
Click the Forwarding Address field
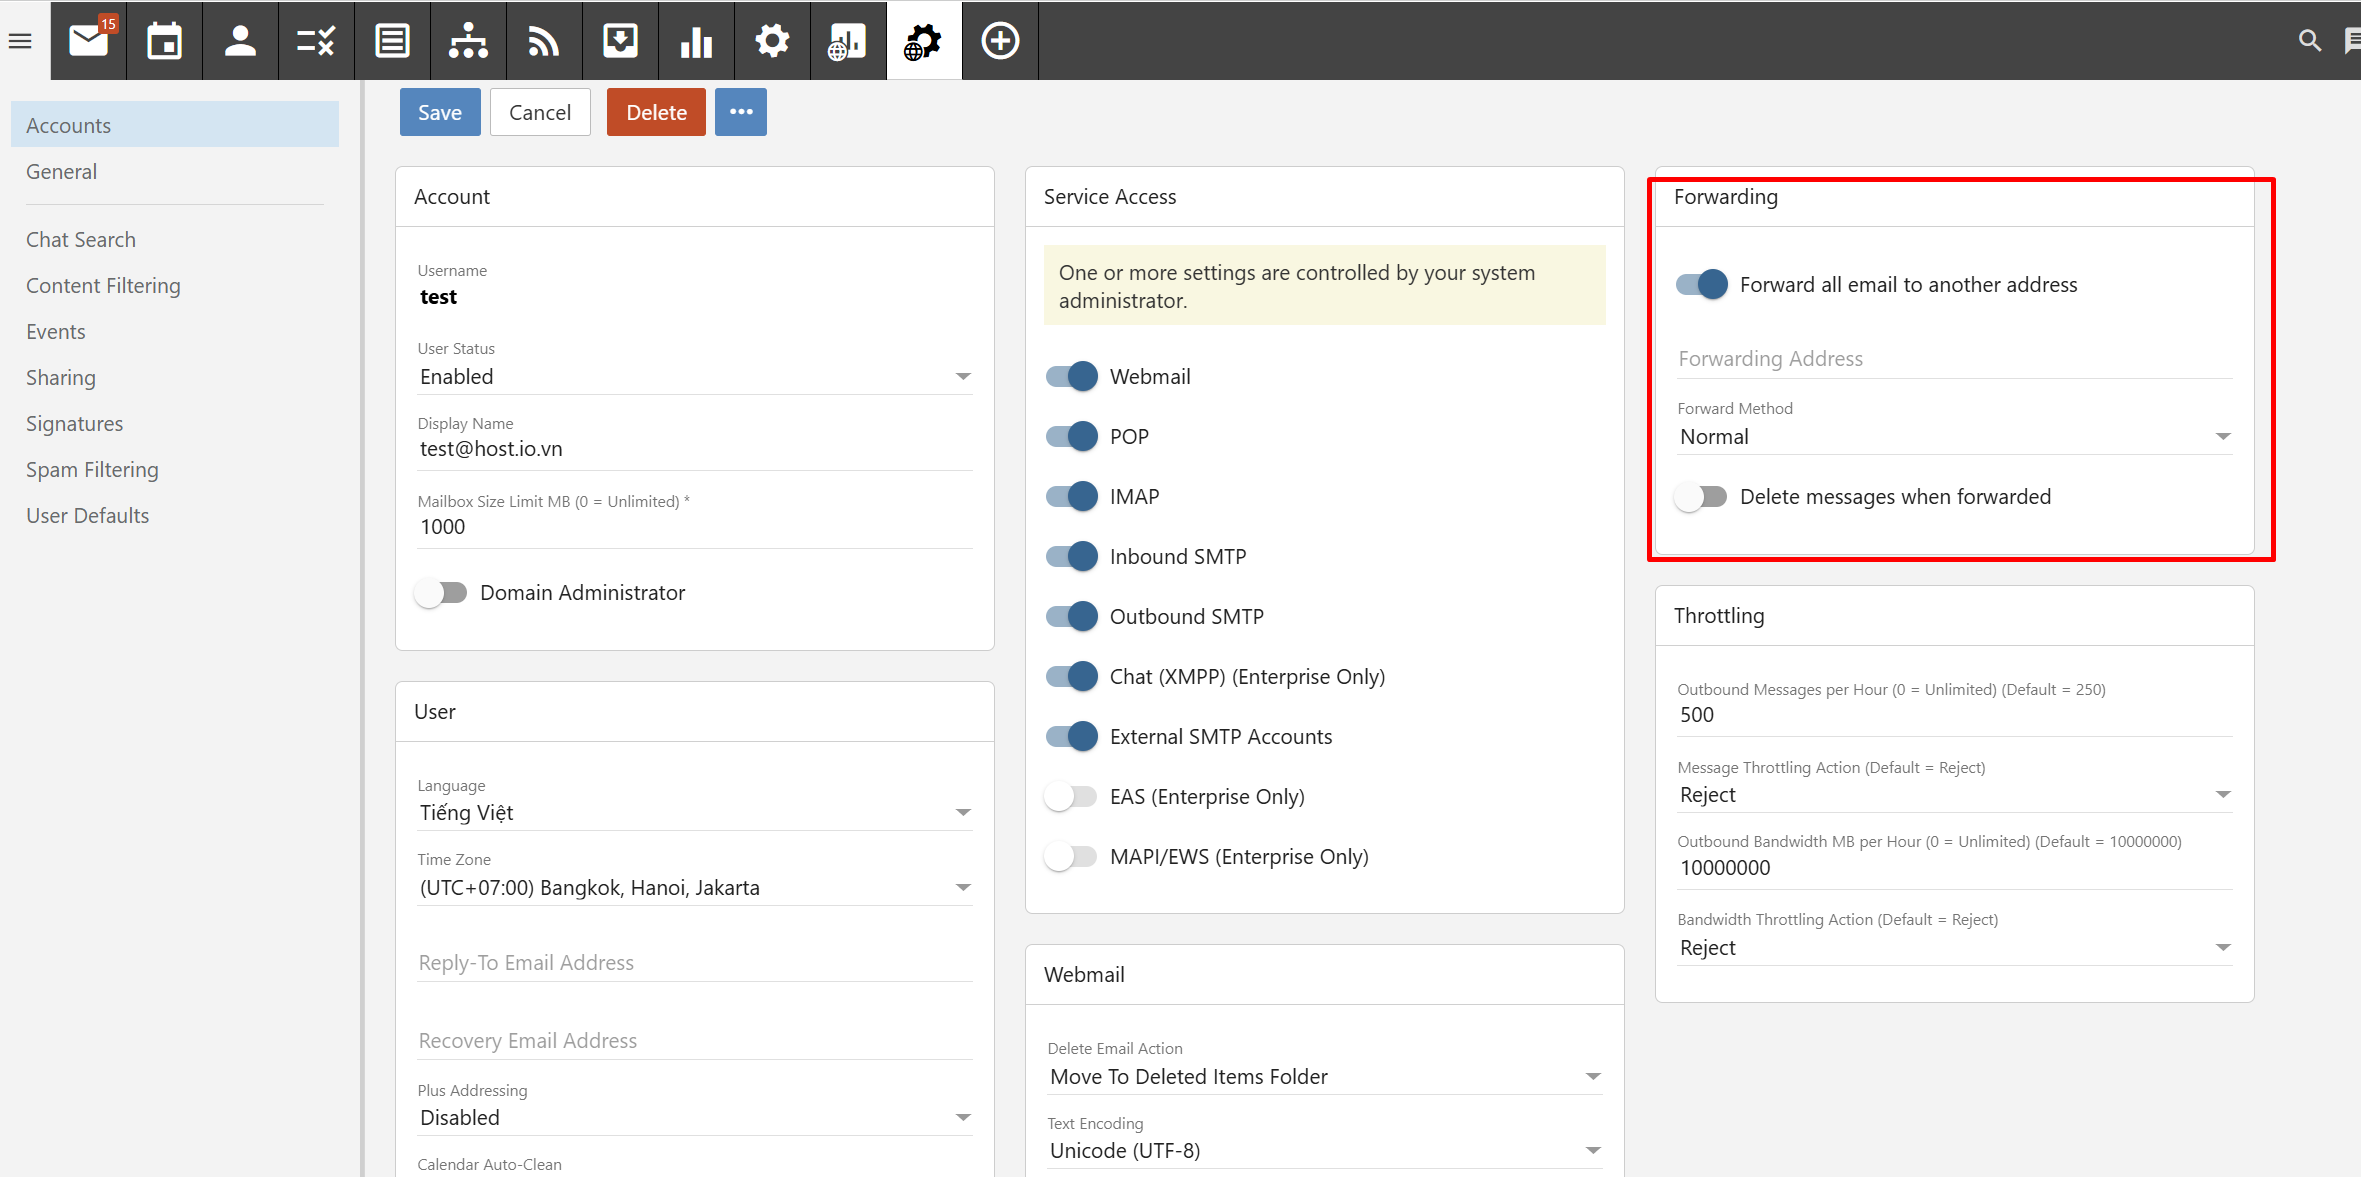[1955, 359]
